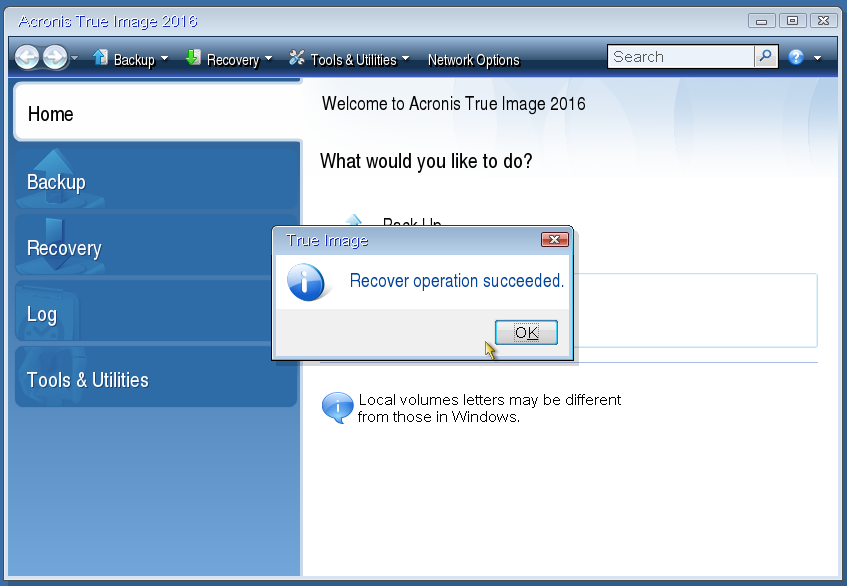Image resolution: width=847 pixels, height=586 pixels.
Task: Open Network Options in the toolbar
Action: point(474,60)
